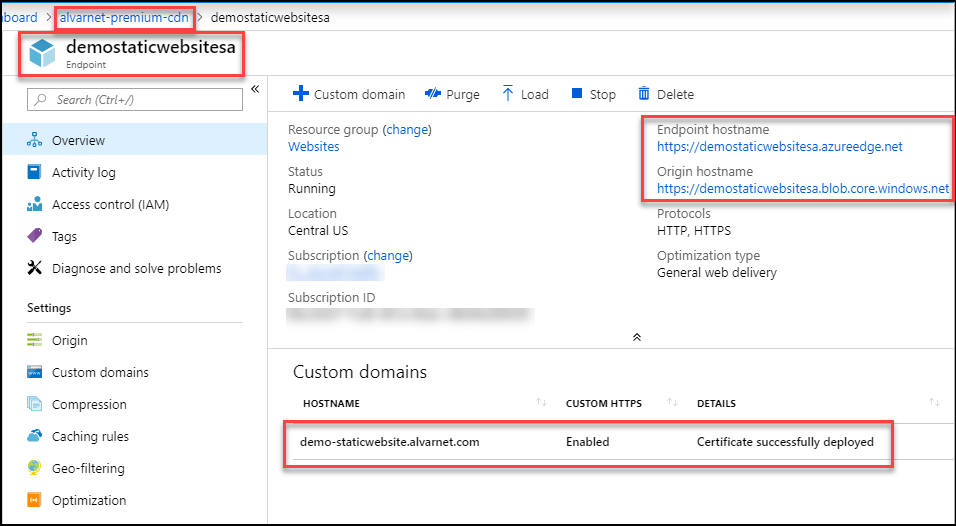Open Access control (IAM) menu item
The width and height of the screenshot is (956, 526).
[x=134, y=204]
